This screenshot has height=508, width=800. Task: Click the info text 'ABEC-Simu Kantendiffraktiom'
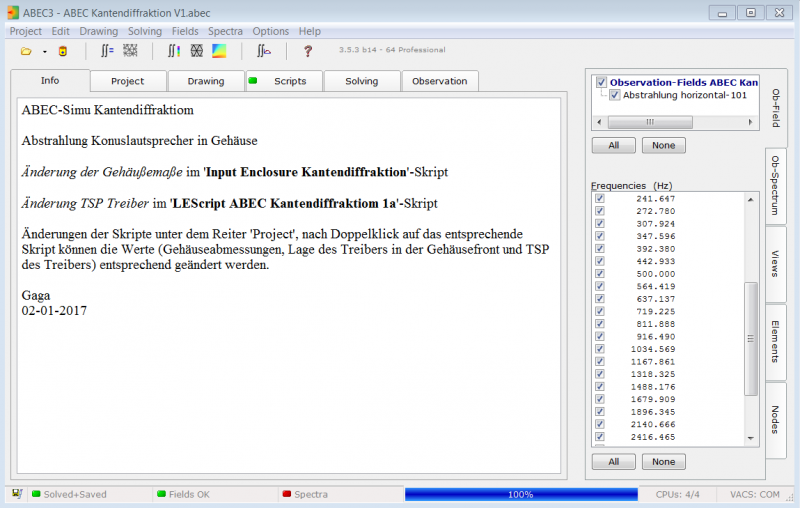(108, 110)
